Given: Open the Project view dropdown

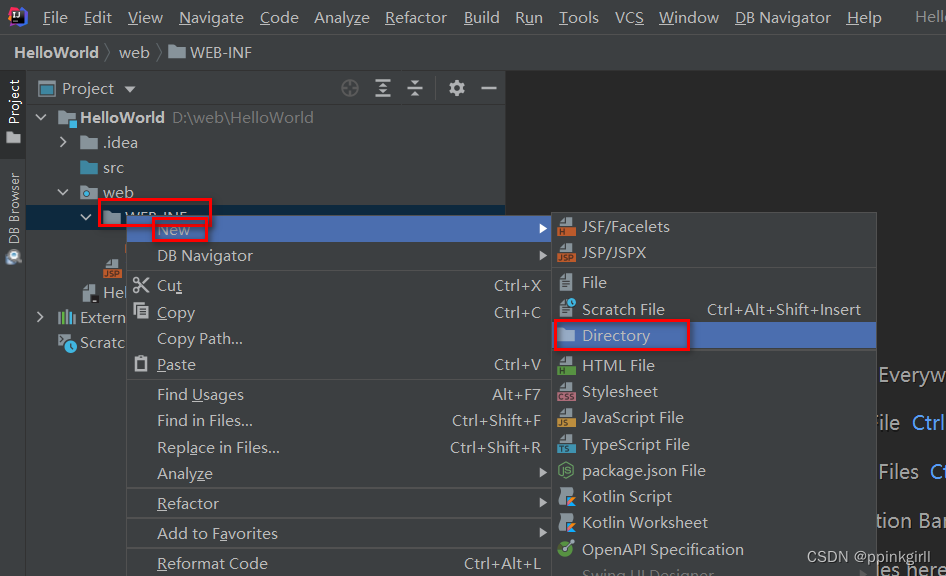Looking at the screenshot, I should tap(130, 89).
